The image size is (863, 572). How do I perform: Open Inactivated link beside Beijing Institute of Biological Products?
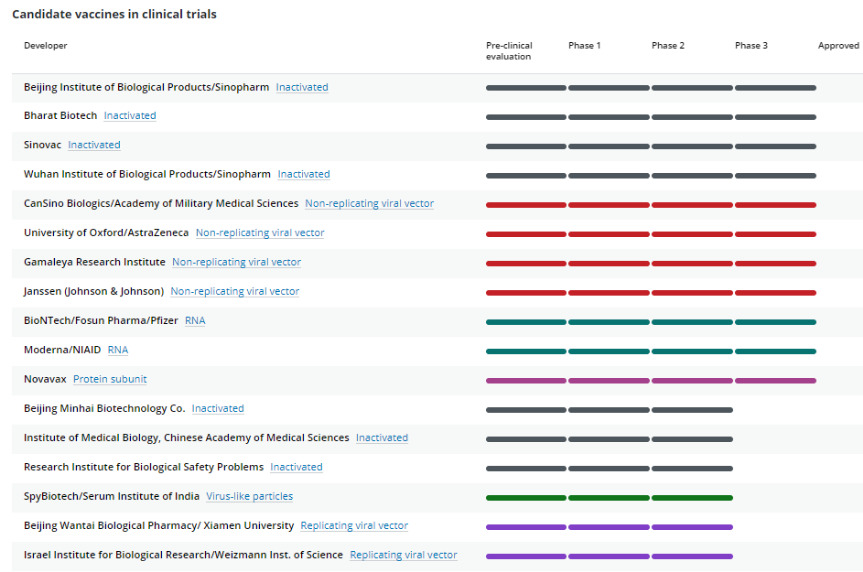tap(302, 87)
